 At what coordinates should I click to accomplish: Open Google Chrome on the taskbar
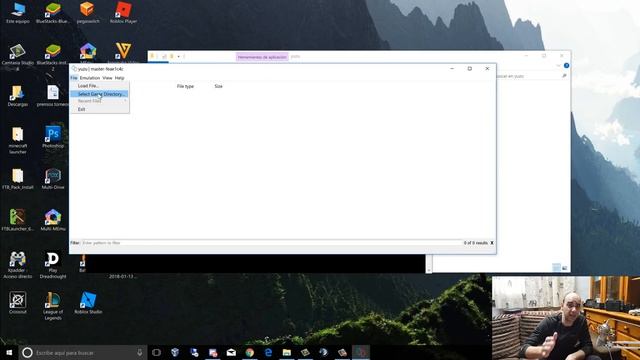(x=250, y=352)
